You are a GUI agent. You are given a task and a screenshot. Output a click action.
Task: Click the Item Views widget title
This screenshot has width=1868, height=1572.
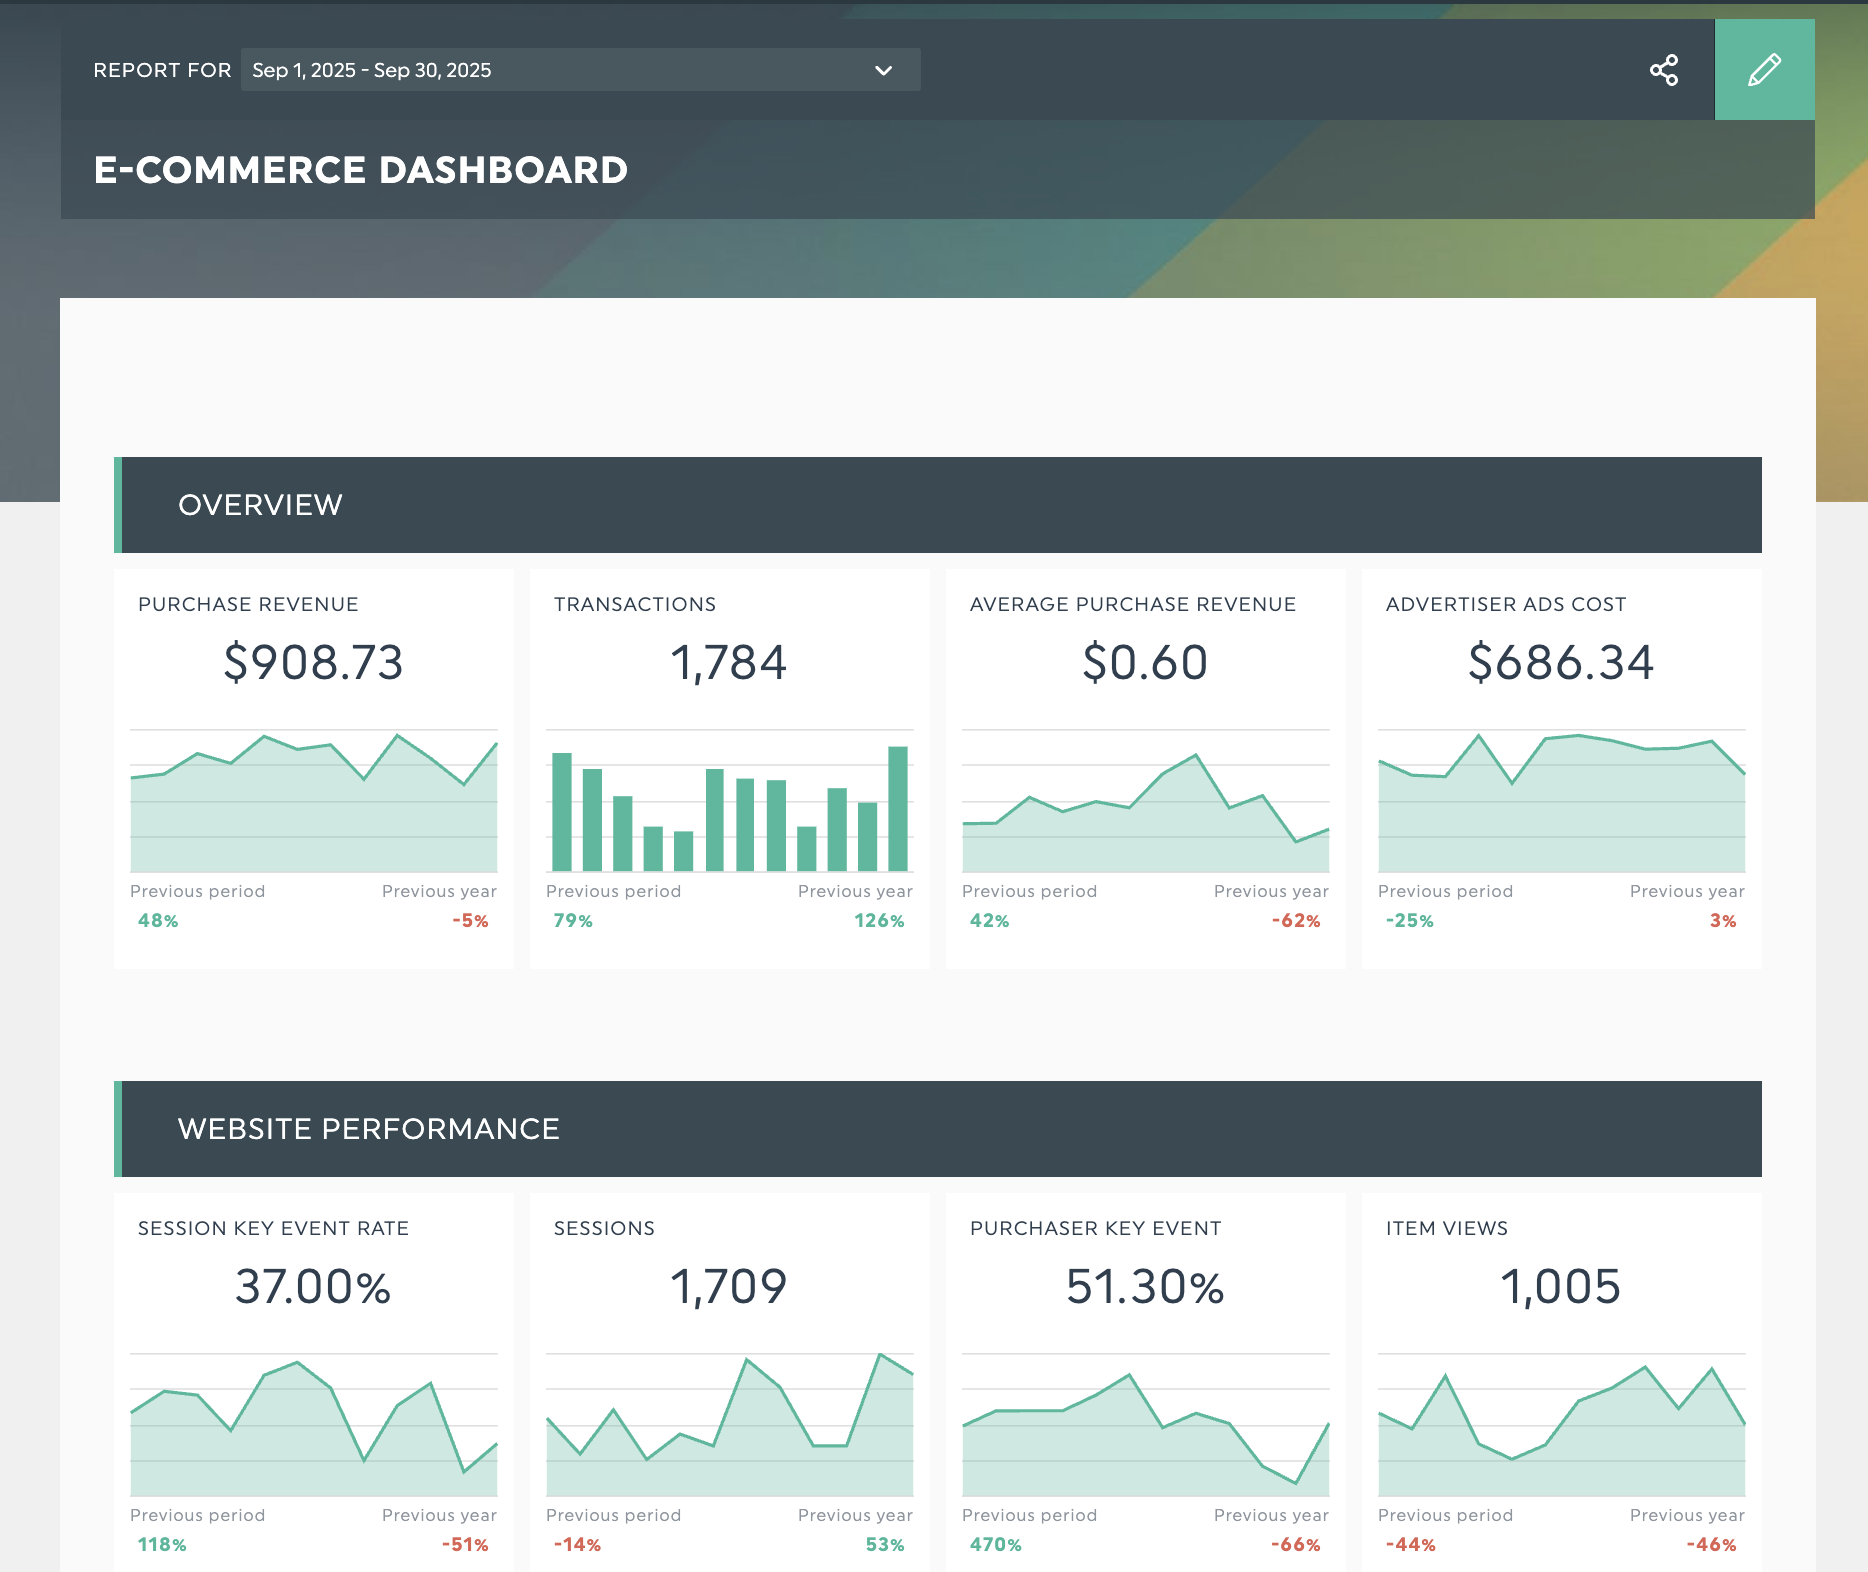click(x=1446, y=1228)
